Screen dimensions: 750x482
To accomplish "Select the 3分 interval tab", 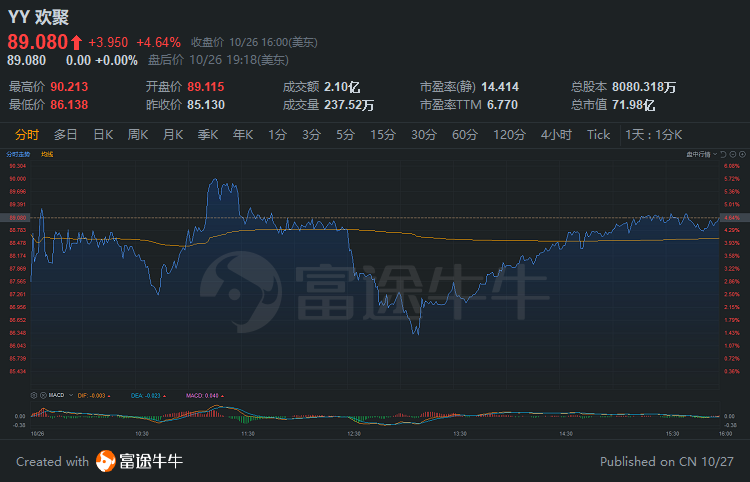I will 311,135.
